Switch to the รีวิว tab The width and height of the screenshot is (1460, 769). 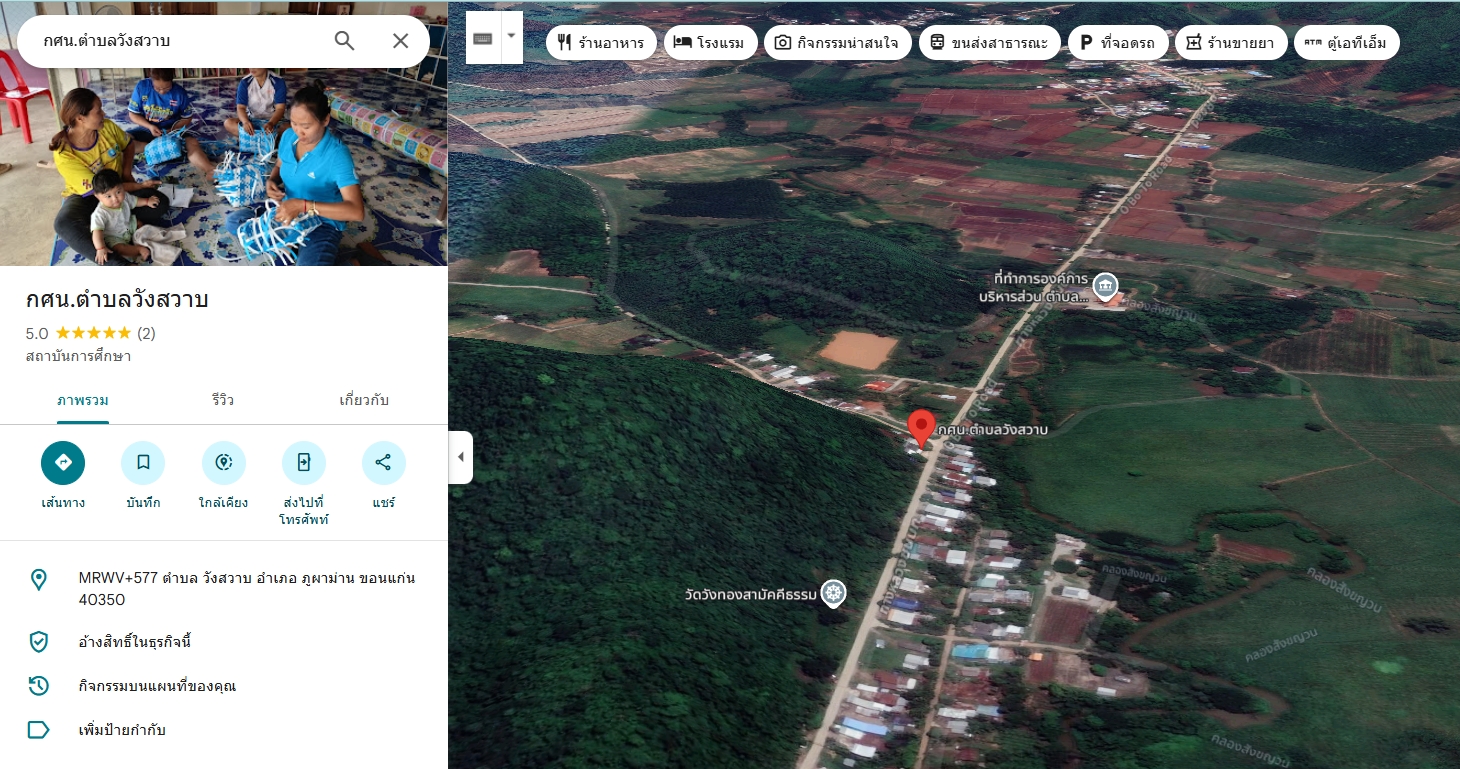[x=223, y=400]
